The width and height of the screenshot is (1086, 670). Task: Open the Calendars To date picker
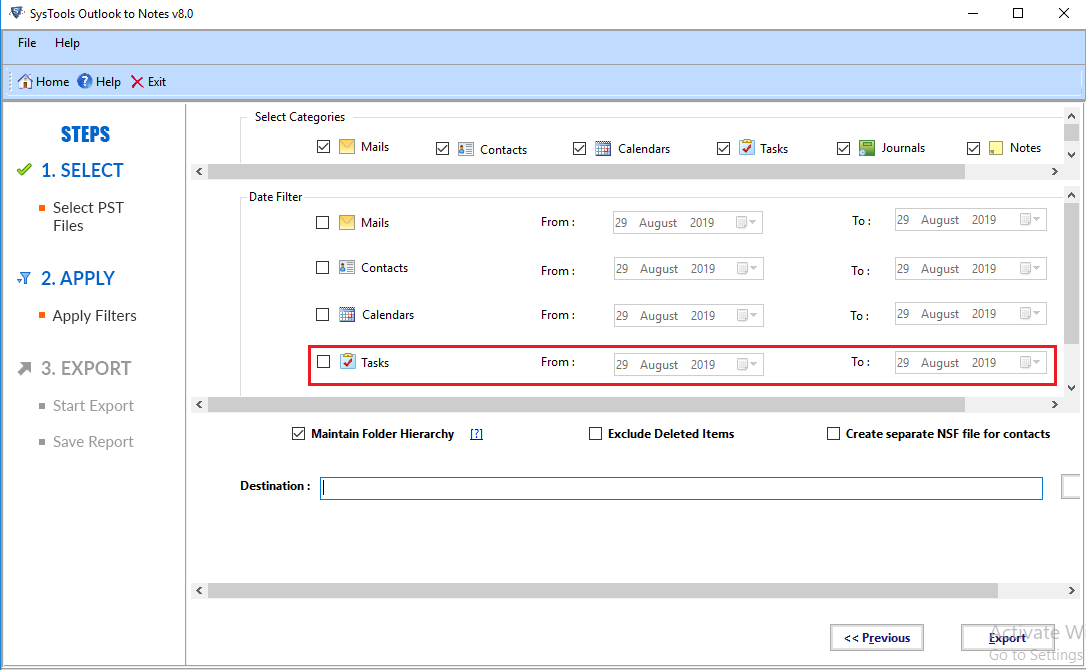point(1031,313)
